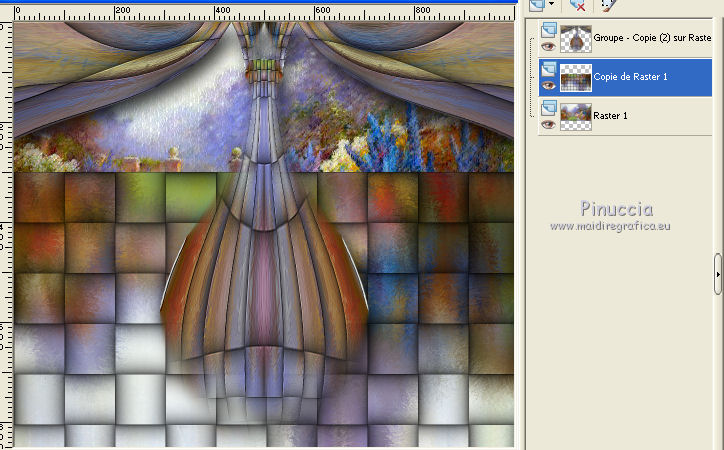Click the Edit Selection brush icon
Image resolution: width=724 pixels, height=450 pixels.
coord(608,5)
